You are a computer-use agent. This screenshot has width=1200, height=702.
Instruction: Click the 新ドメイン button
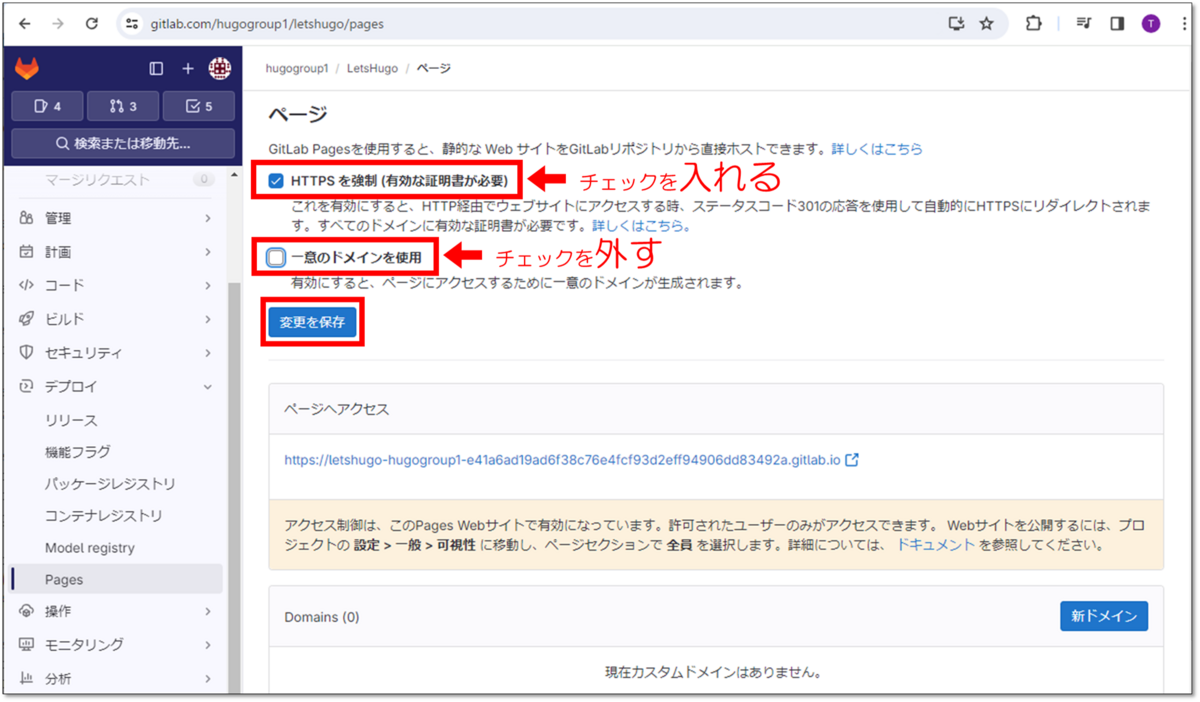point(1104,616)
